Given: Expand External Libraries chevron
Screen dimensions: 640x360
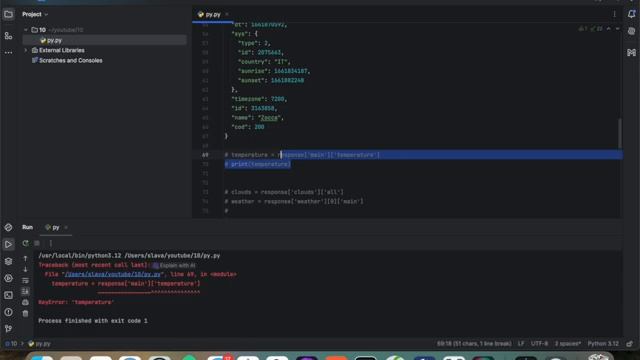Looking at the screenshot, I should (26, 50).
